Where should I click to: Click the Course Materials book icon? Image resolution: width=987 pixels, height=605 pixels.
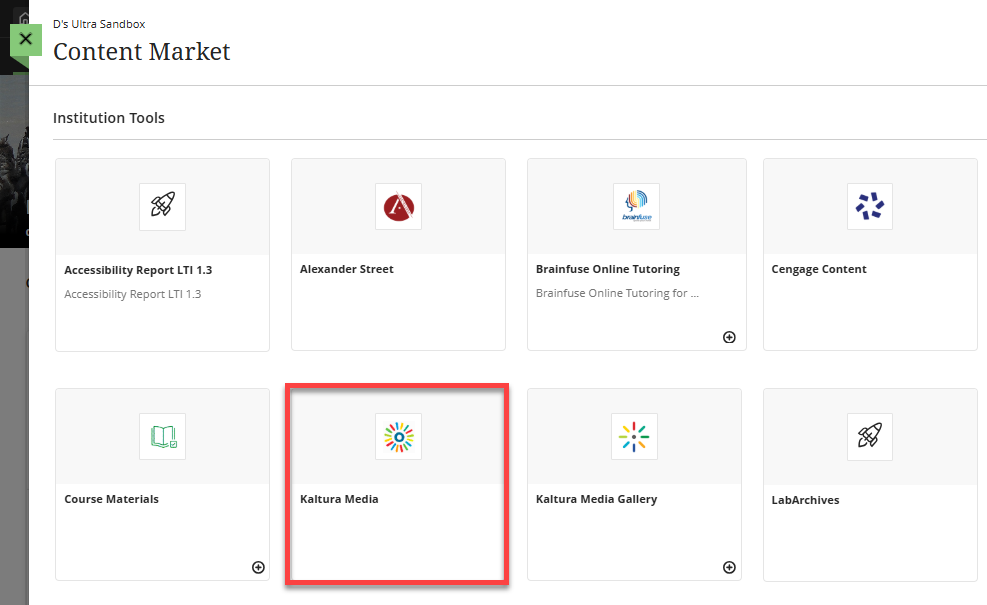162,436
